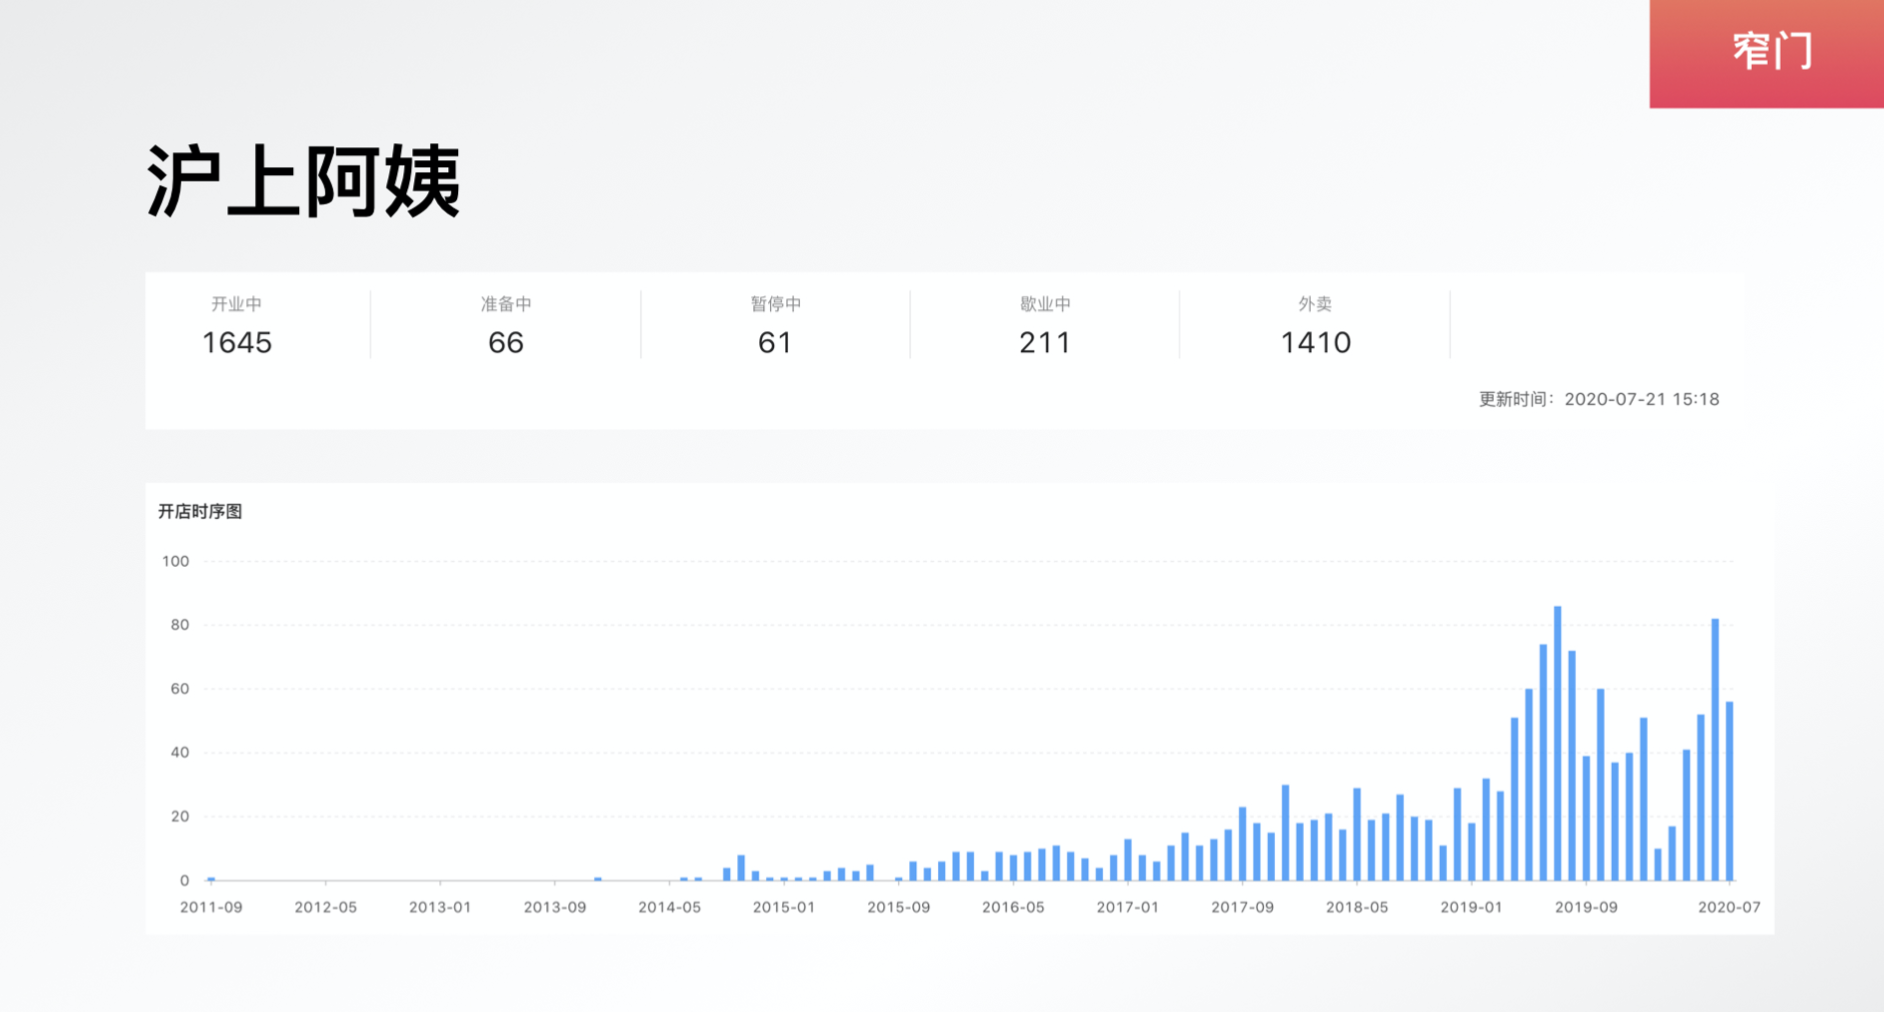Click the 2011-09 x-axis label
The image size is (1884, 1012).
click(211, 907)
